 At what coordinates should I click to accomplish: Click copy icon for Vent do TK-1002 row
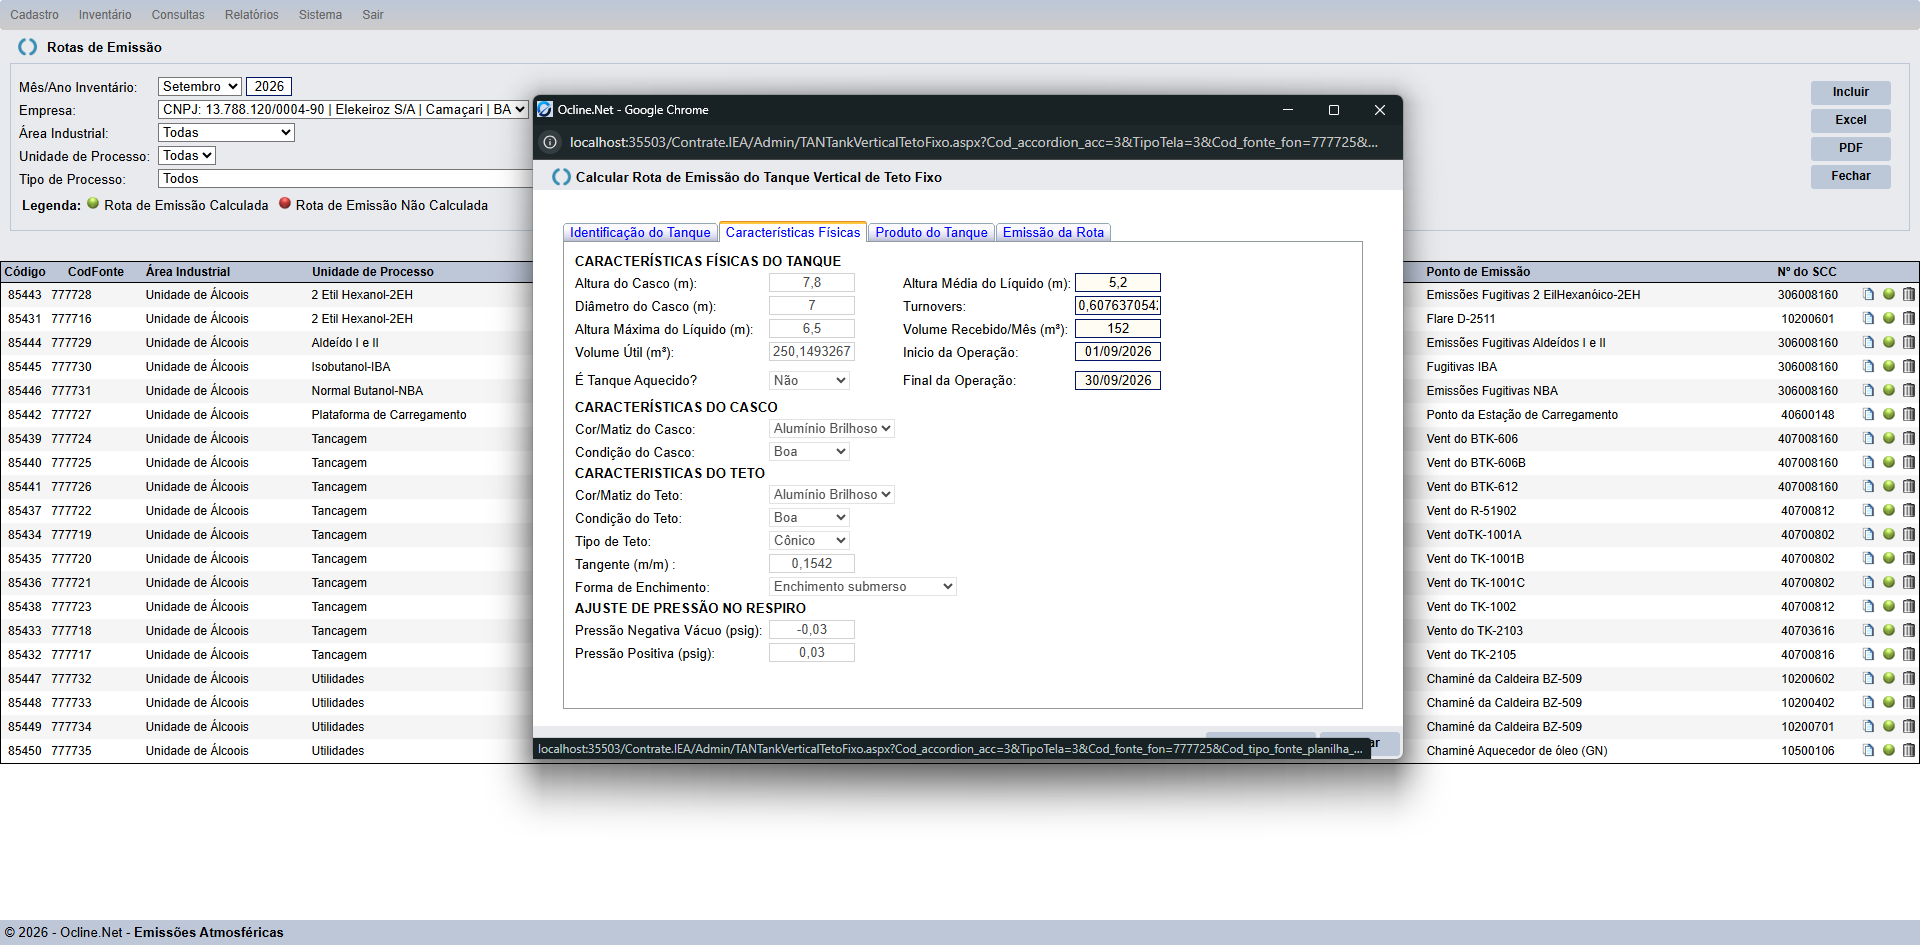coord(1868,607)
